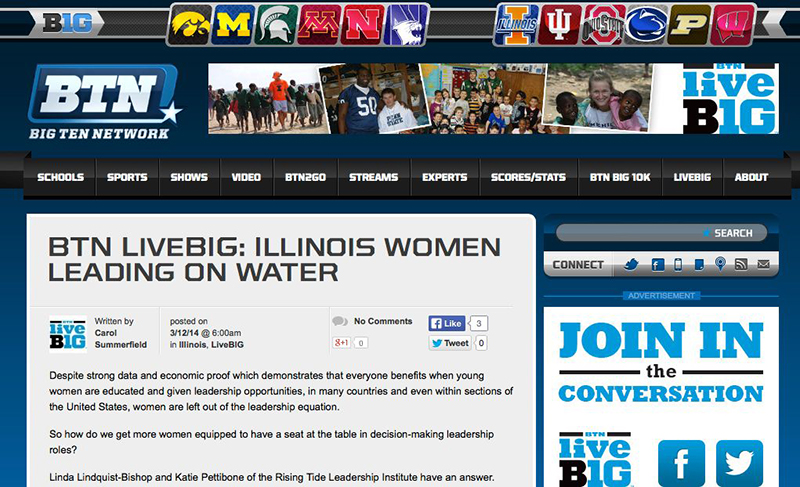Viewport: 800px width, 487px height.
Task: Open the Indiana IU logo
Action: (559, 24)
